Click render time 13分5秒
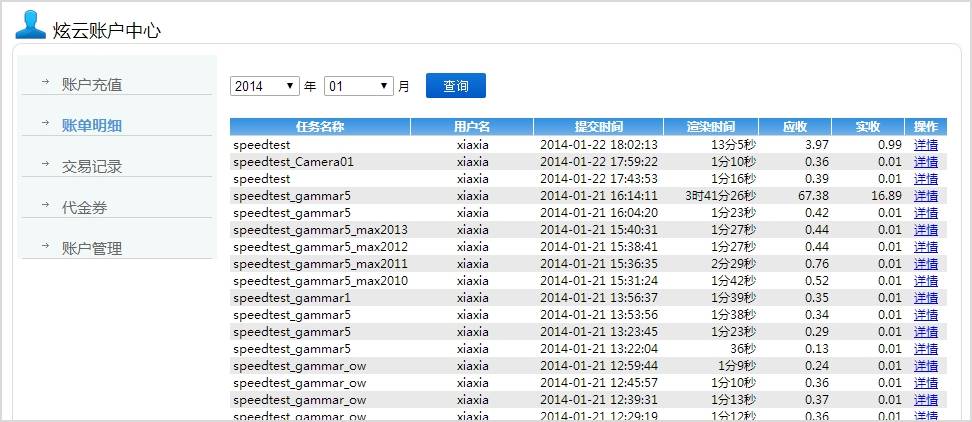 [x=733, y=145]
